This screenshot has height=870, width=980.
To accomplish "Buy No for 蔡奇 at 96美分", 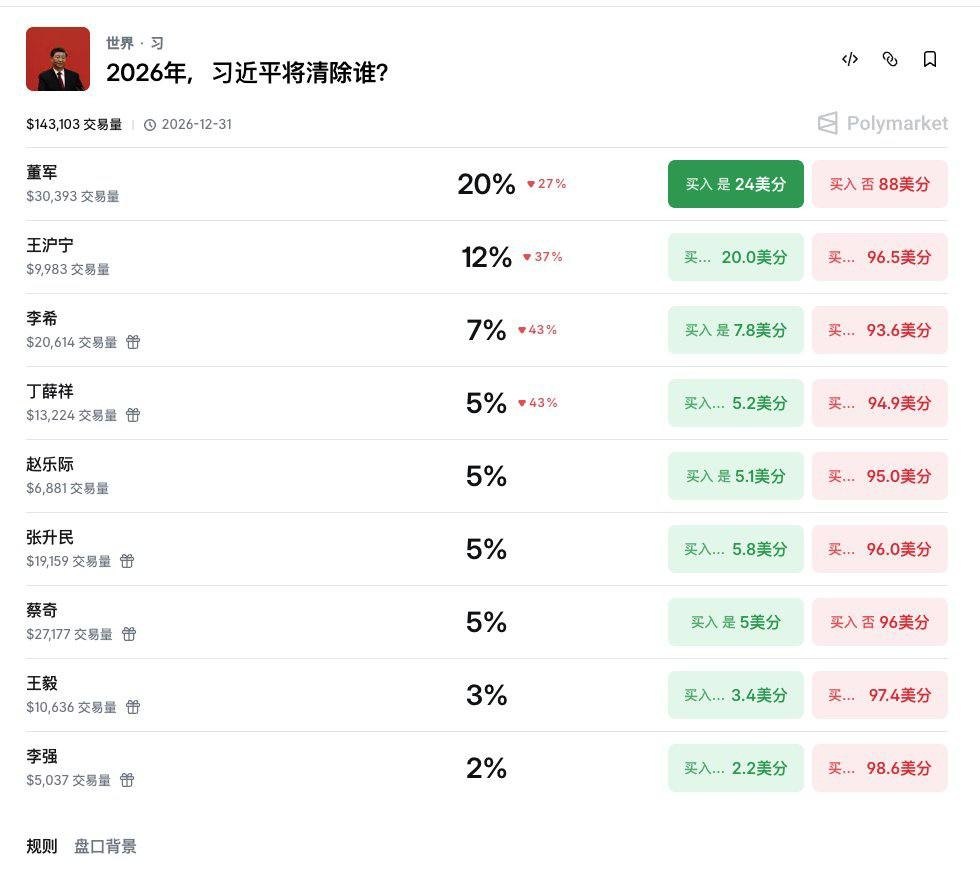I will pyautogui.click(x=880, y=622).
